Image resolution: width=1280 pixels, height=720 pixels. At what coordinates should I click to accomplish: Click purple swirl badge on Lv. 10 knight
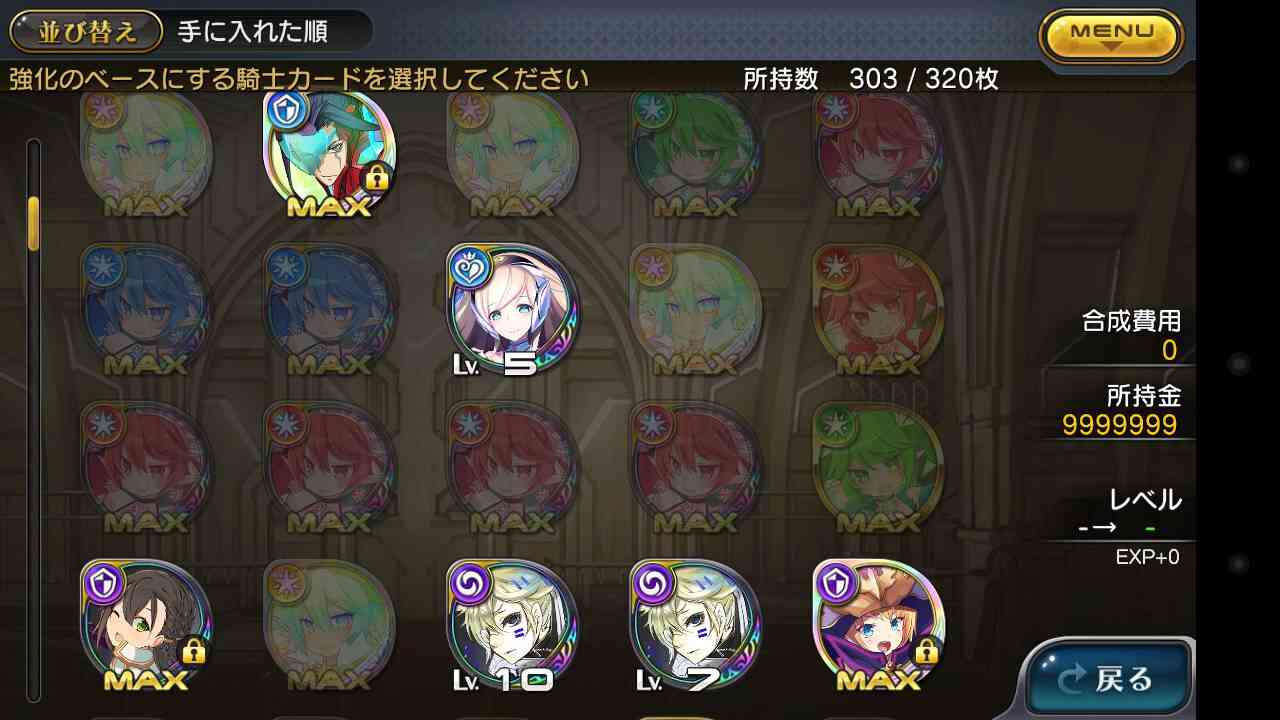[469, 581]
